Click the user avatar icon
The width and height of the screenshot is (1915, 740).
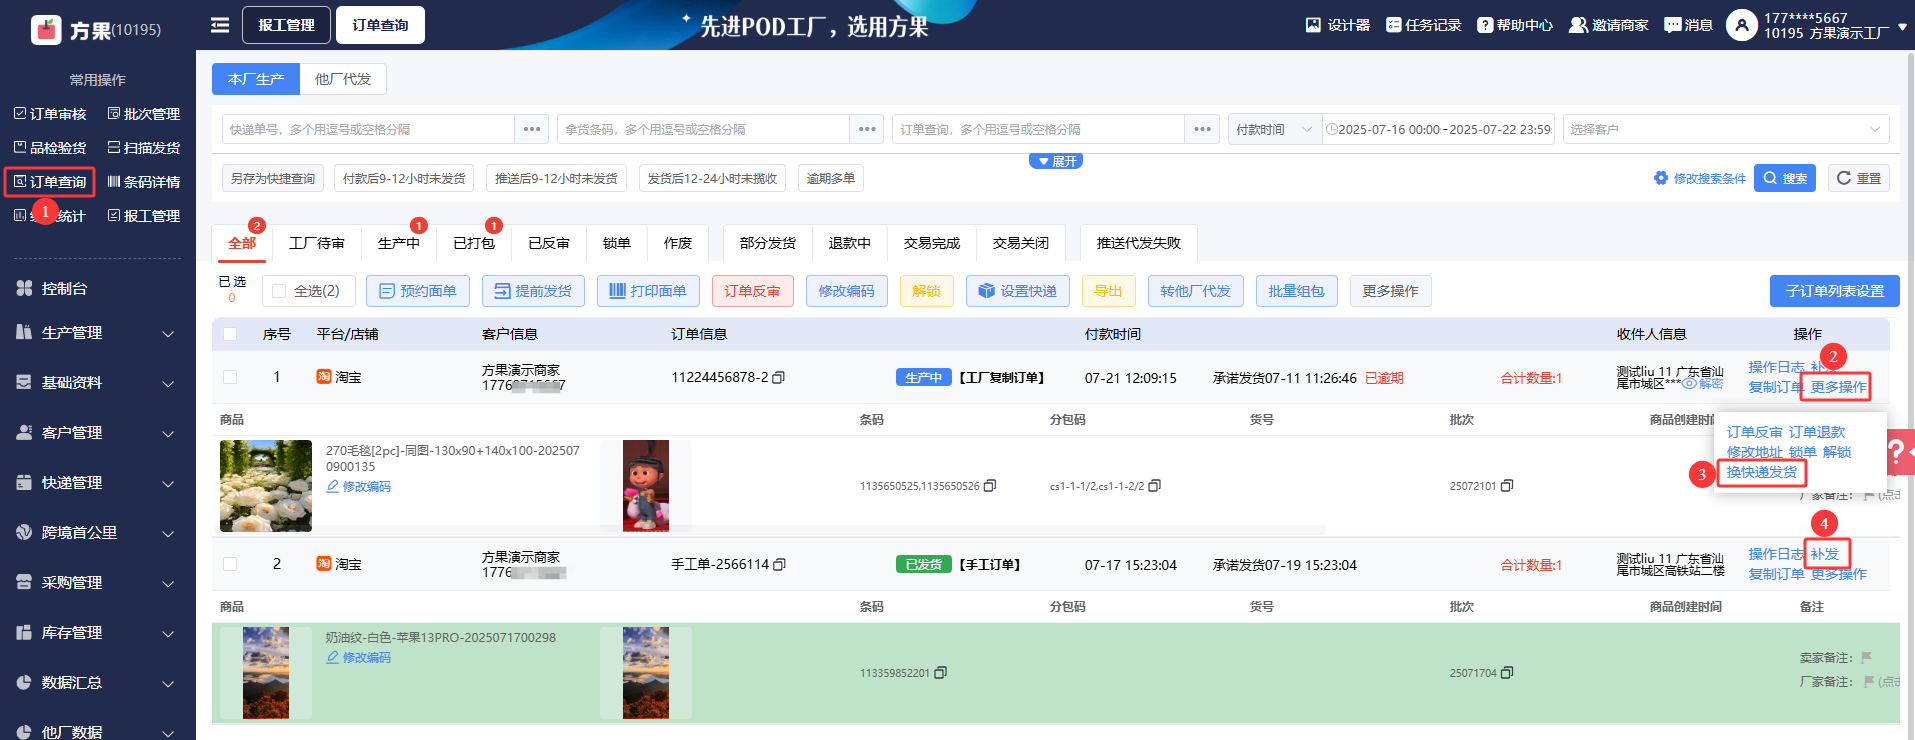pyautogui.click(x=1741, y=25)
